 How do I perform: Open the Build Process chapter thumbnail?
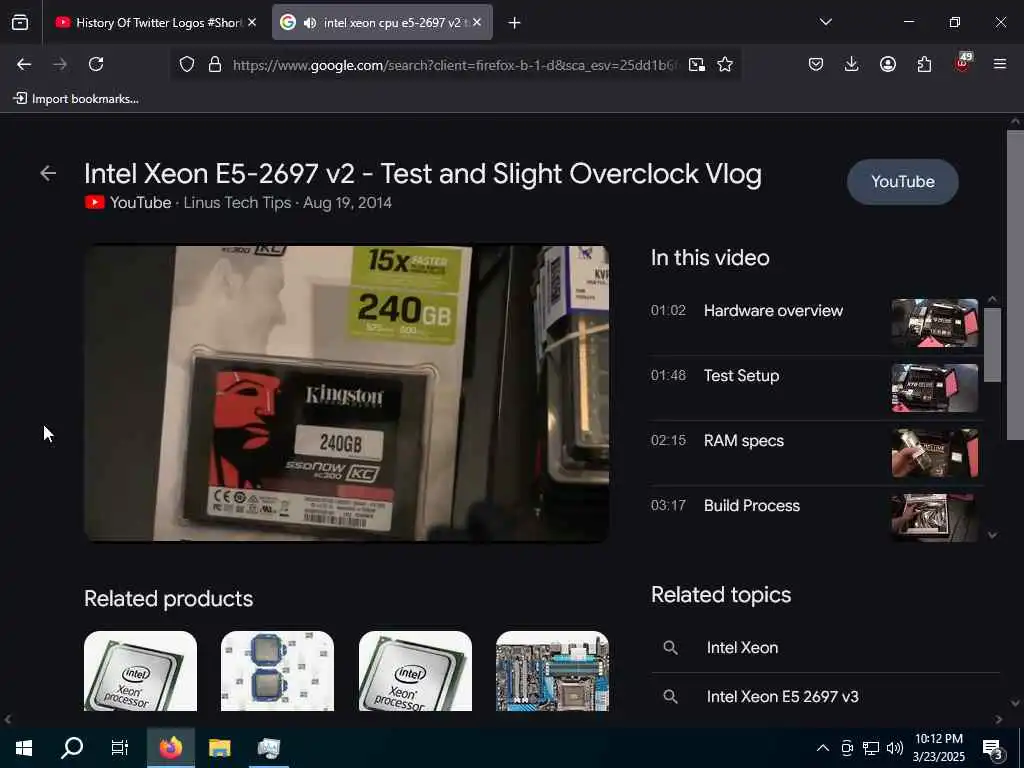point(935,517)
